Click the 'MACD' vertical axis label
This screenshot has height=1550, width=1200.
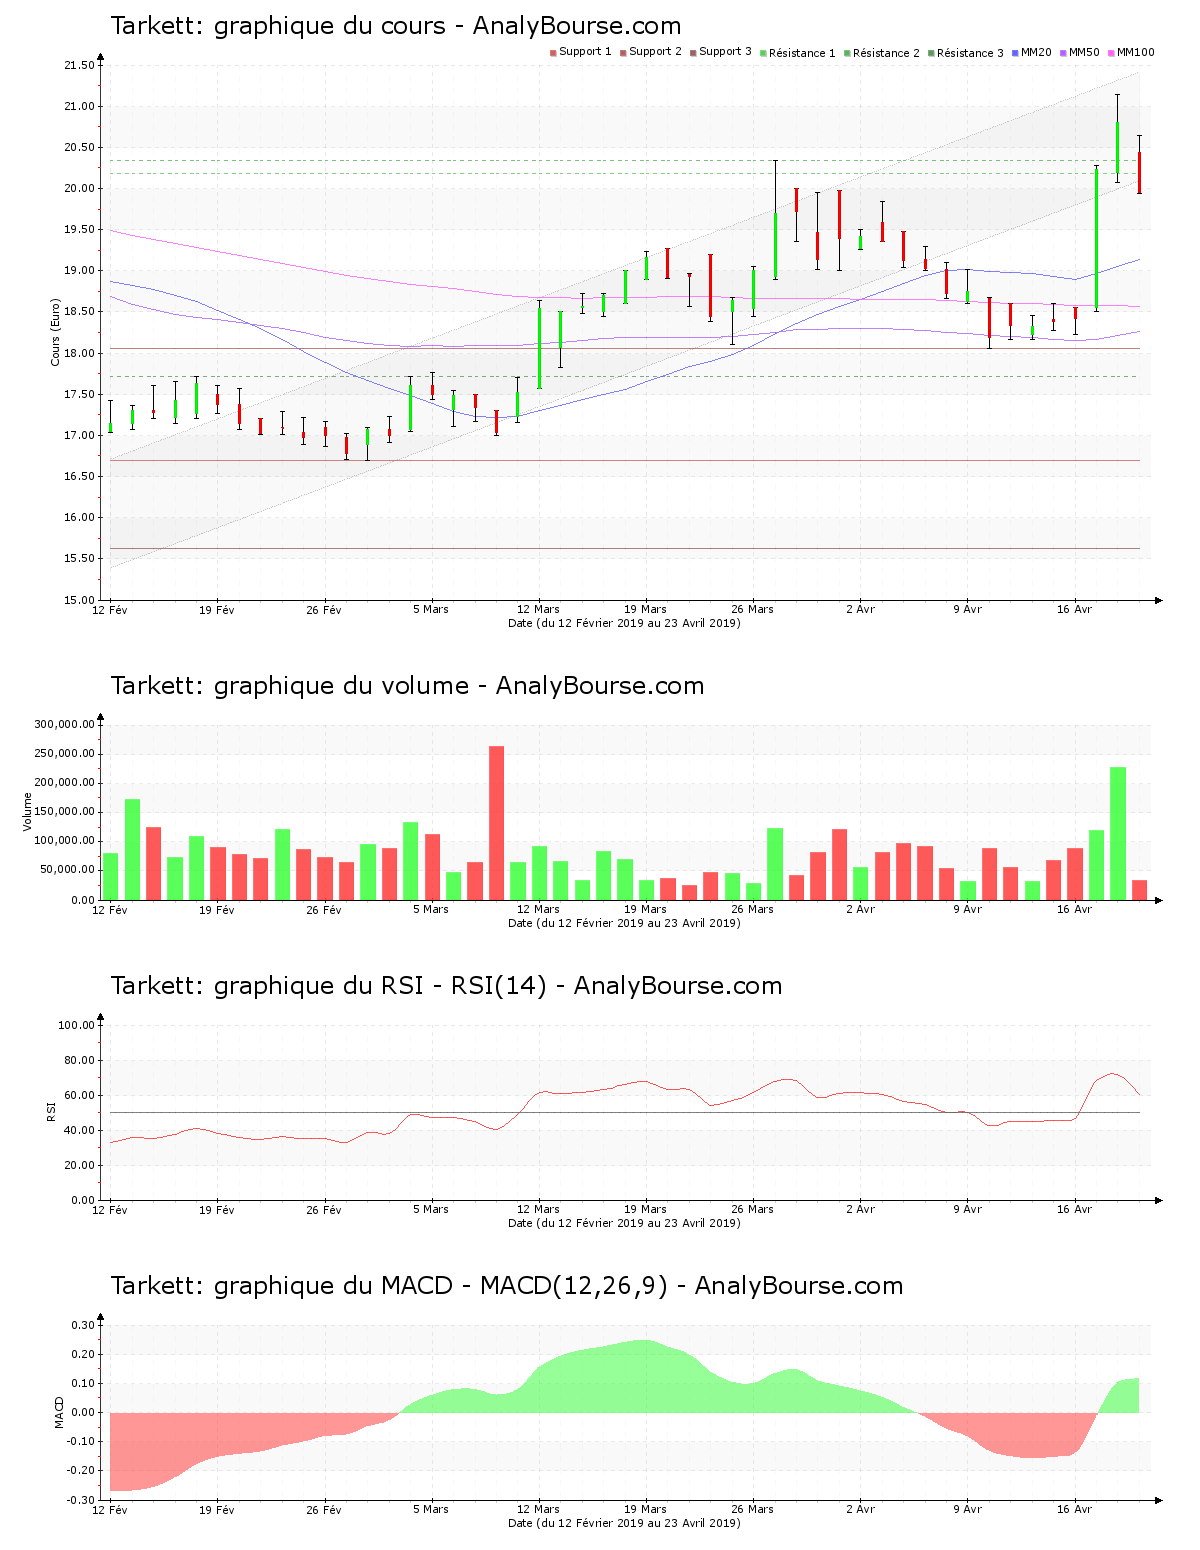[x=59, y=1412]
